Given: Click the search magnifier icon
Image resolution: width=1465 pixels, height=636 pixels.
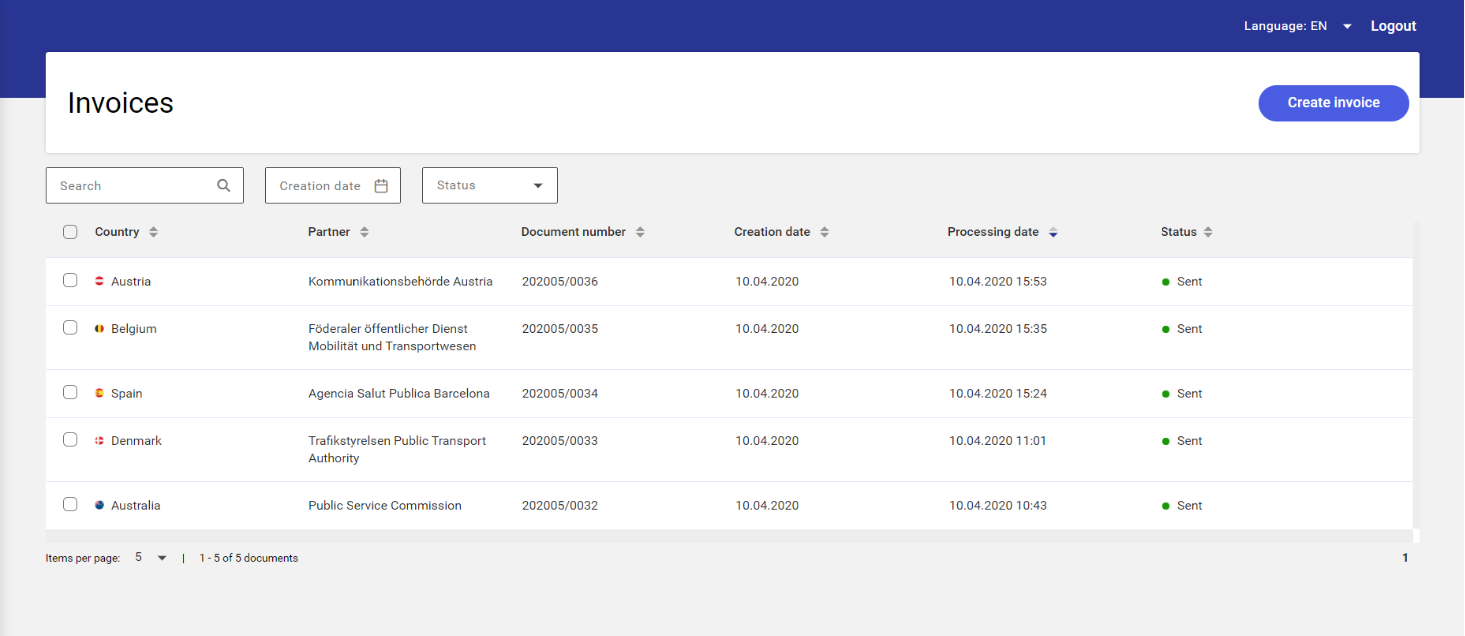Looking at the screenshot, I should tap(223, 186).
